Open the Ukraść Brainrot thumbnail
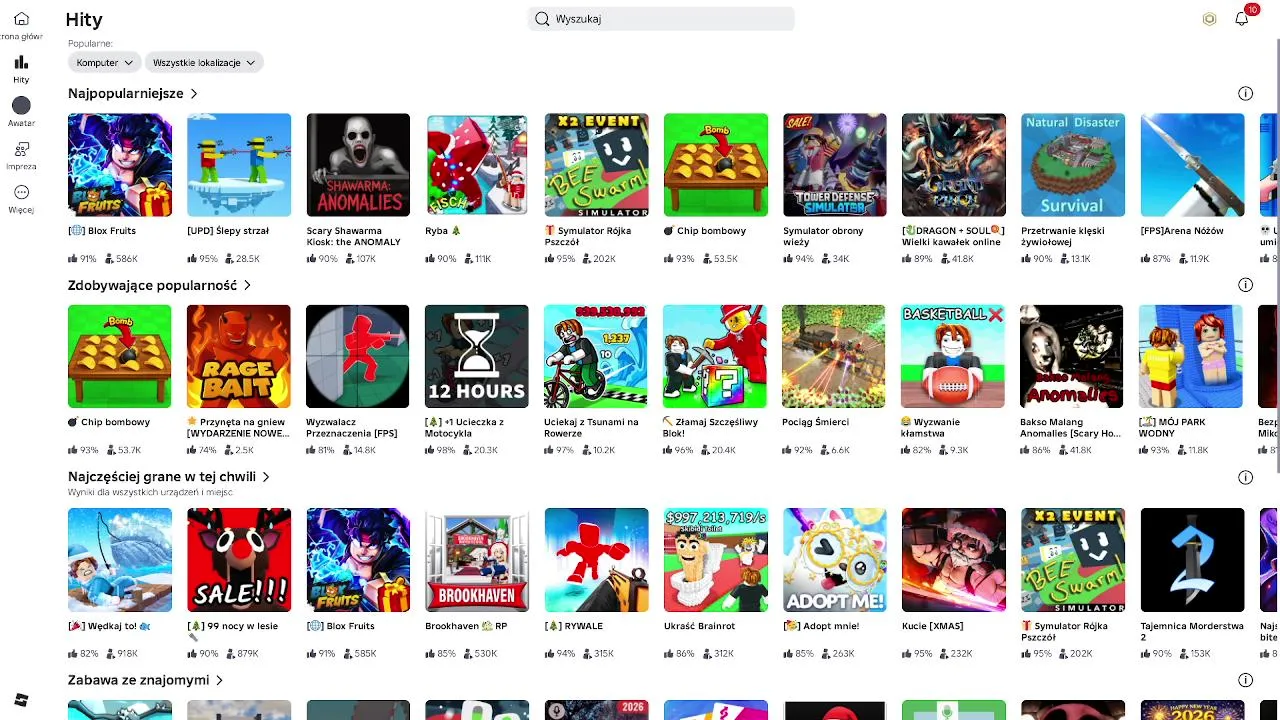 716,560
